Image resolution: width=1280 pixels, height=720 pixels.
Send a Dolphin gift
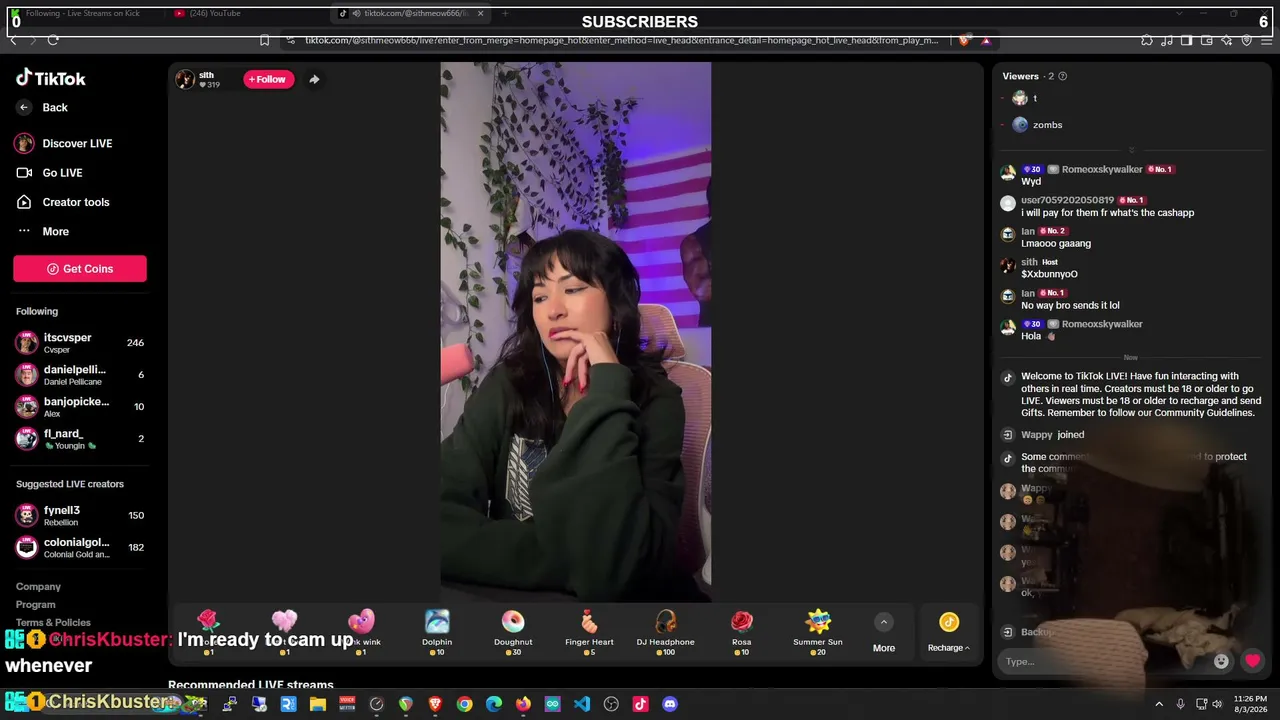coord(437,633)
